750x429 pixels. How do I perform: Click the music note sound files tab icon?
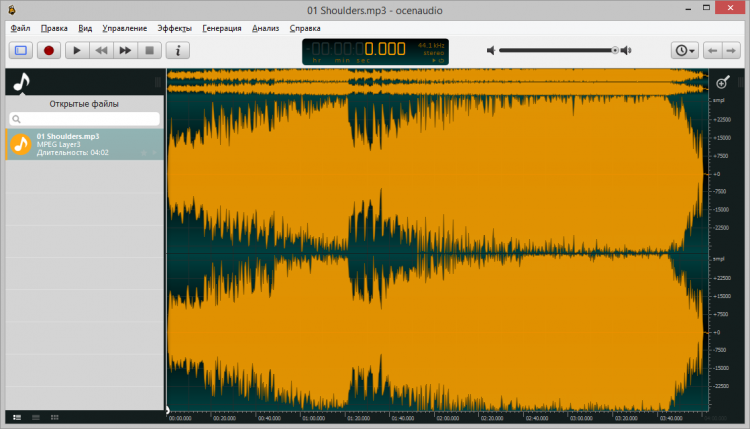22,82
